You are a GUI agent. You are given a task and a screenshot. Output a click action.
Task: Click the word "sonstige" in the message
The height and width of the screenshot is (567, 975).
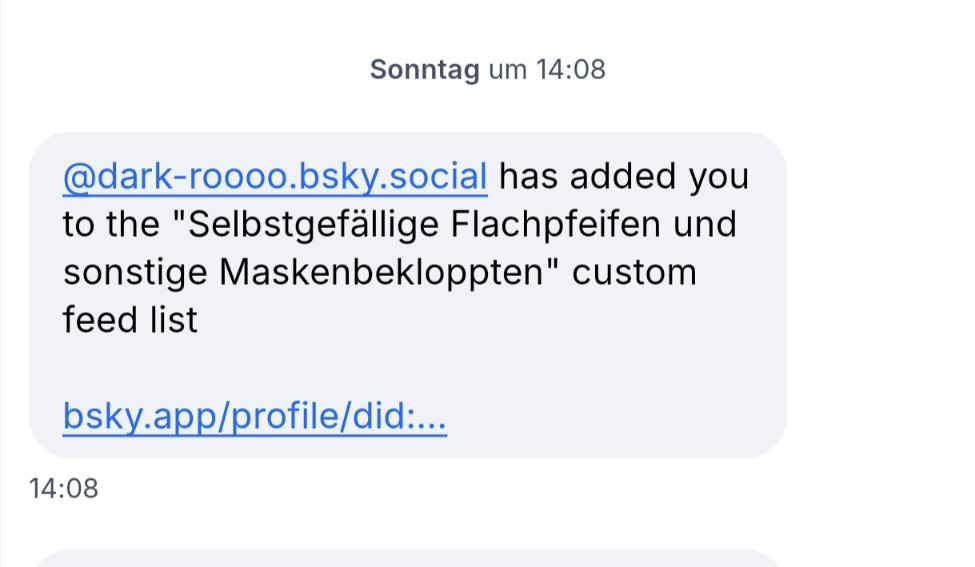click(x=133, y=273)
